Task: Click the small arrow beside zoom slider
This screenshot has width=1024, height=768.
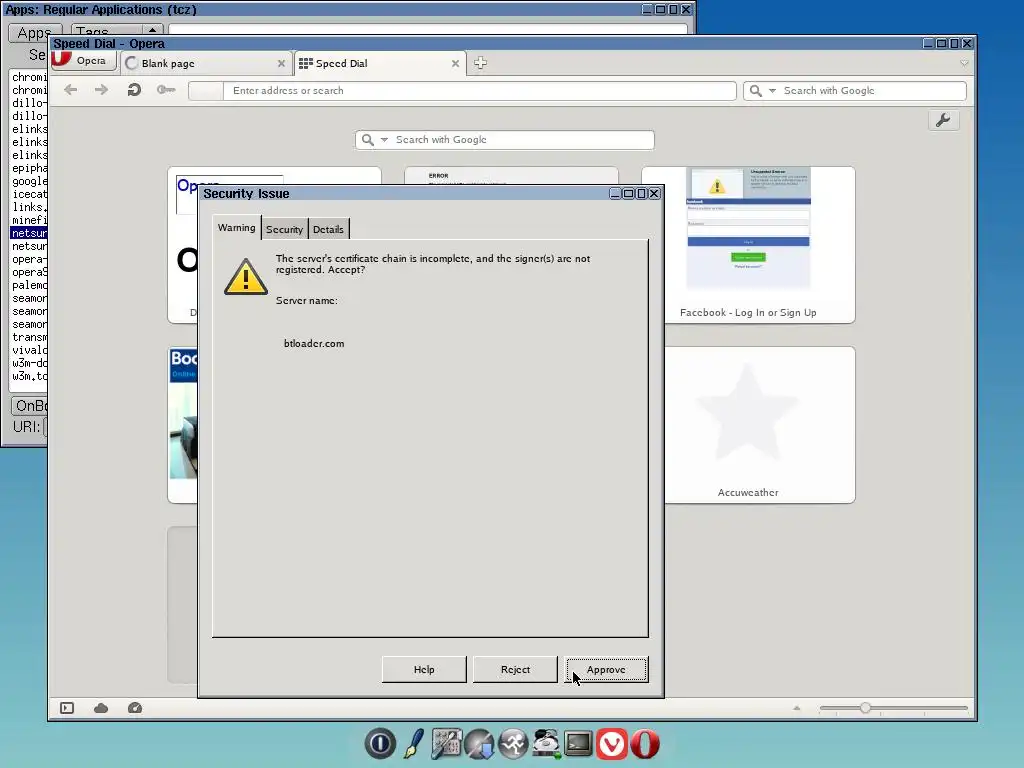Action: [797, 708]
